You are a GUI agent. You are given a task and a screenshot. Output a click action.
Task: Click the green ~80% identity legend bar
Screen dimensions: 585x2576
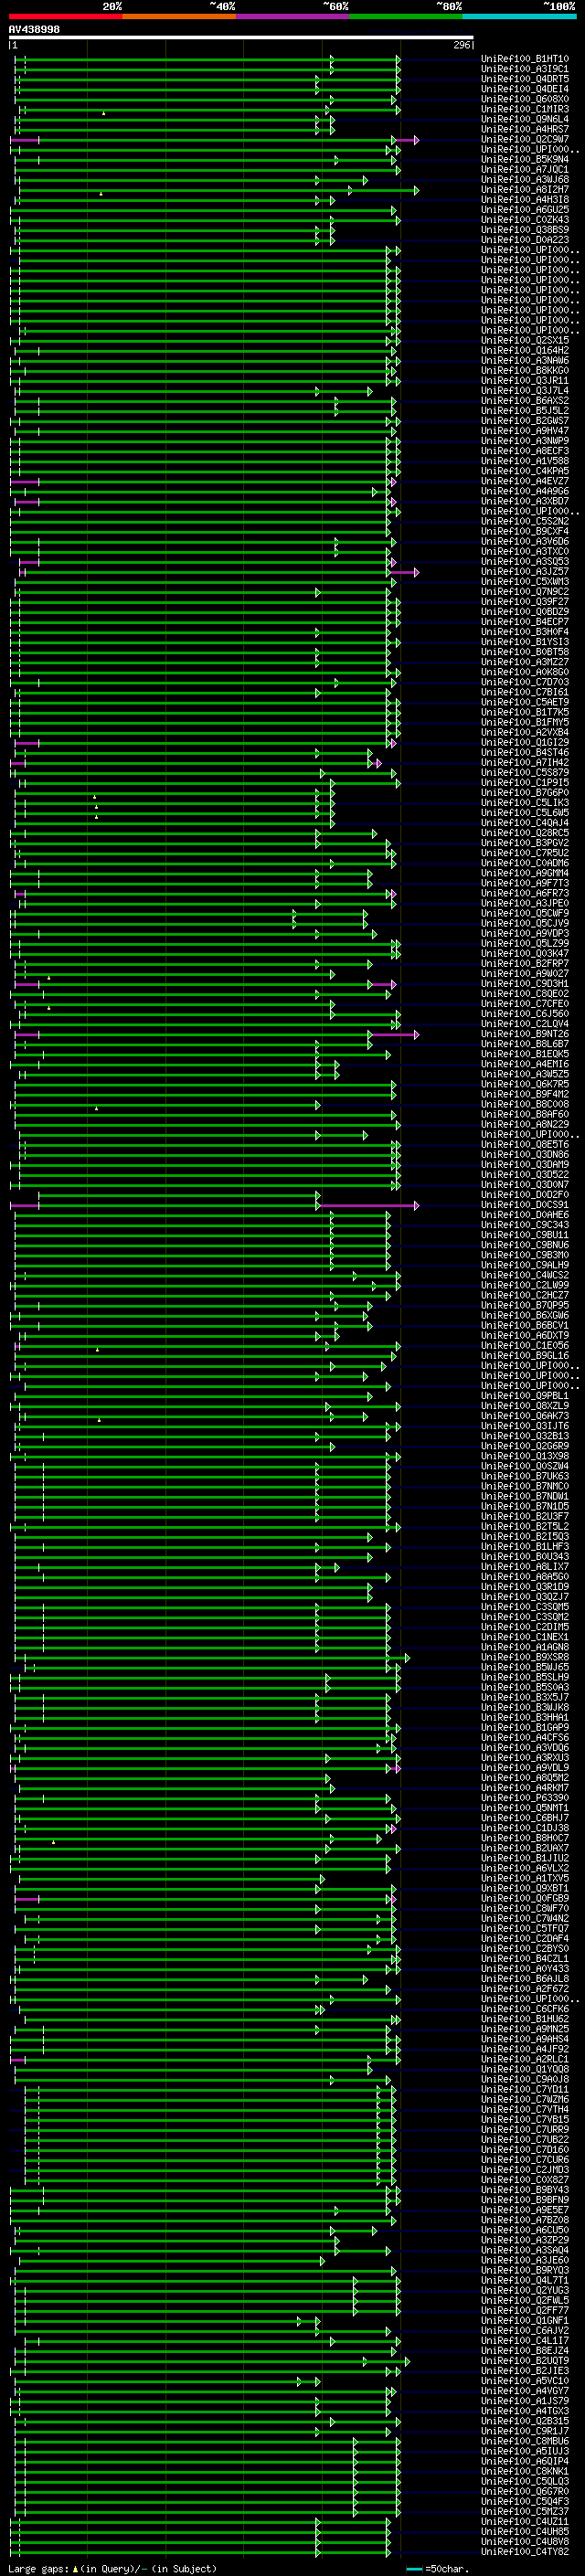(406, 16)
